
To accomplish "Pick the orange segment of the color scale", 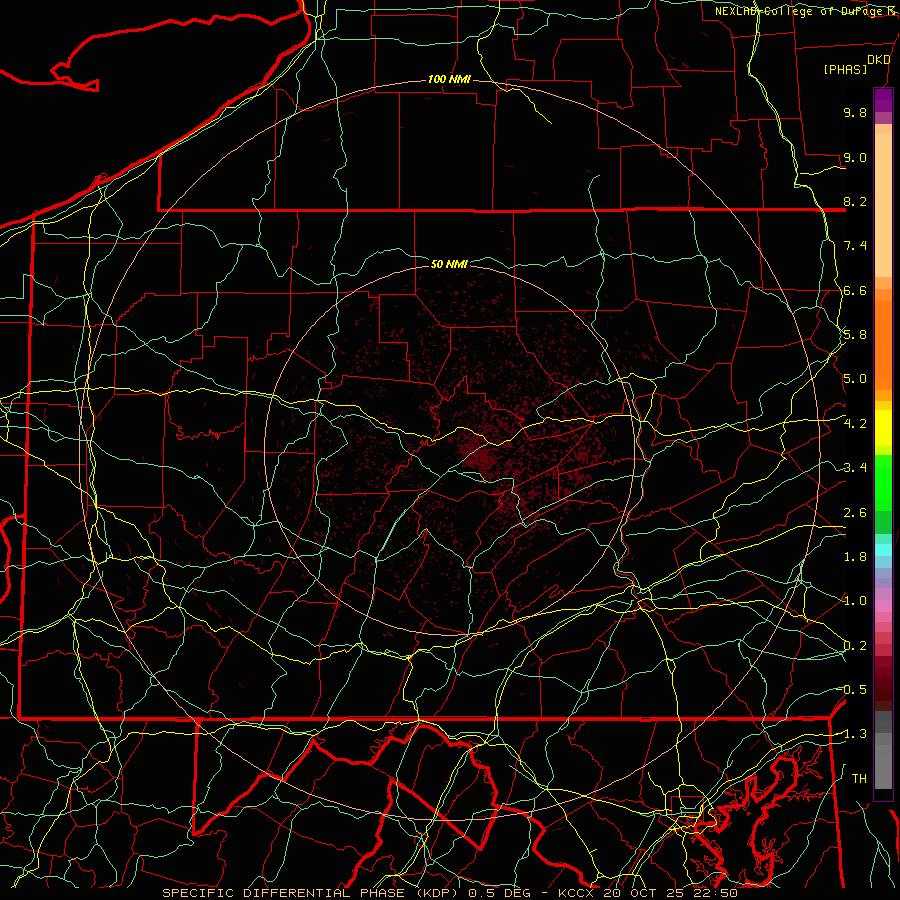I will pos(883,346).
